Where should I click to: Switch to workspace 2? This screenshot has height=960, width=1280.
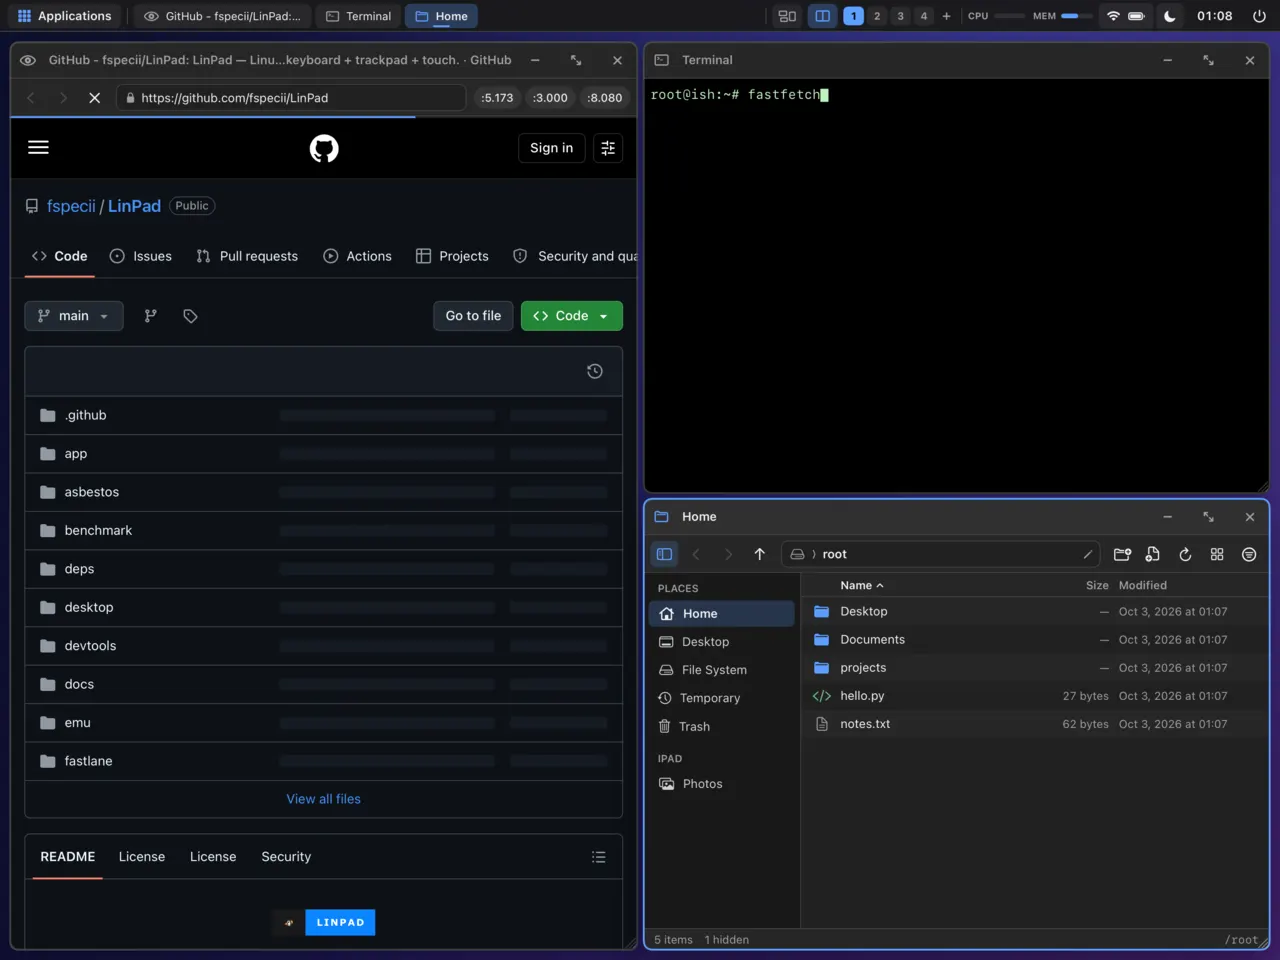[877, 16]
